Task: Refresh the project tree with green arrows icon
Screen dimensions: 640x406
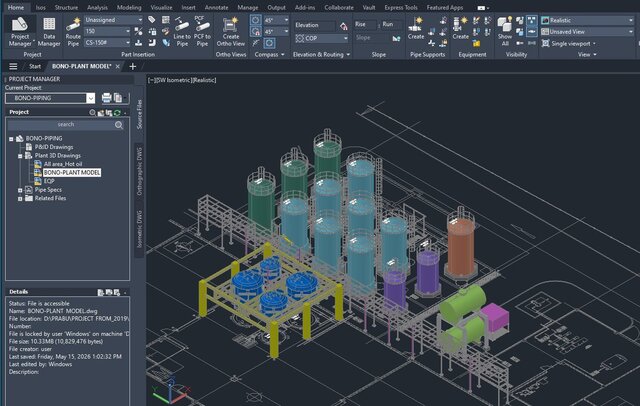Action: tap(117, 113)
